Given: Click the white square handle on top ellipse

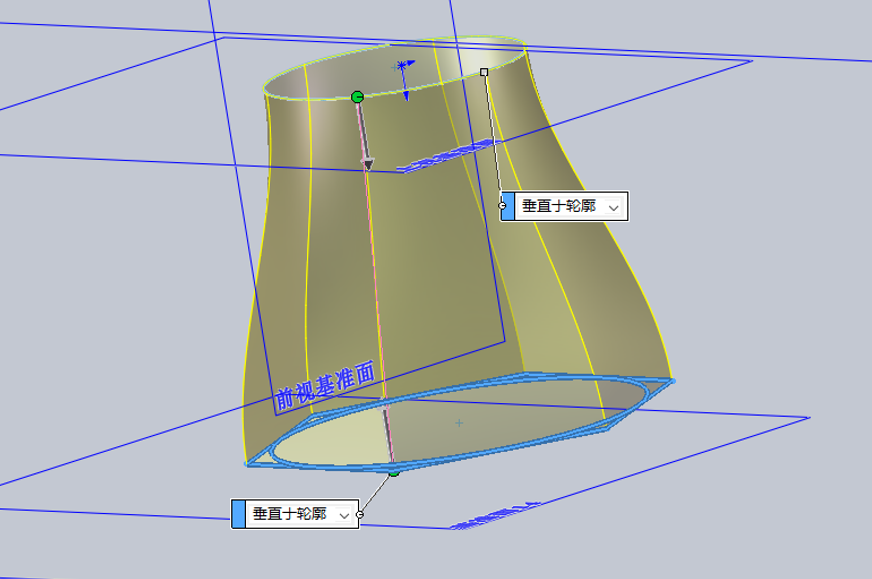Looking at the screenshot, I should click(484, 72).
